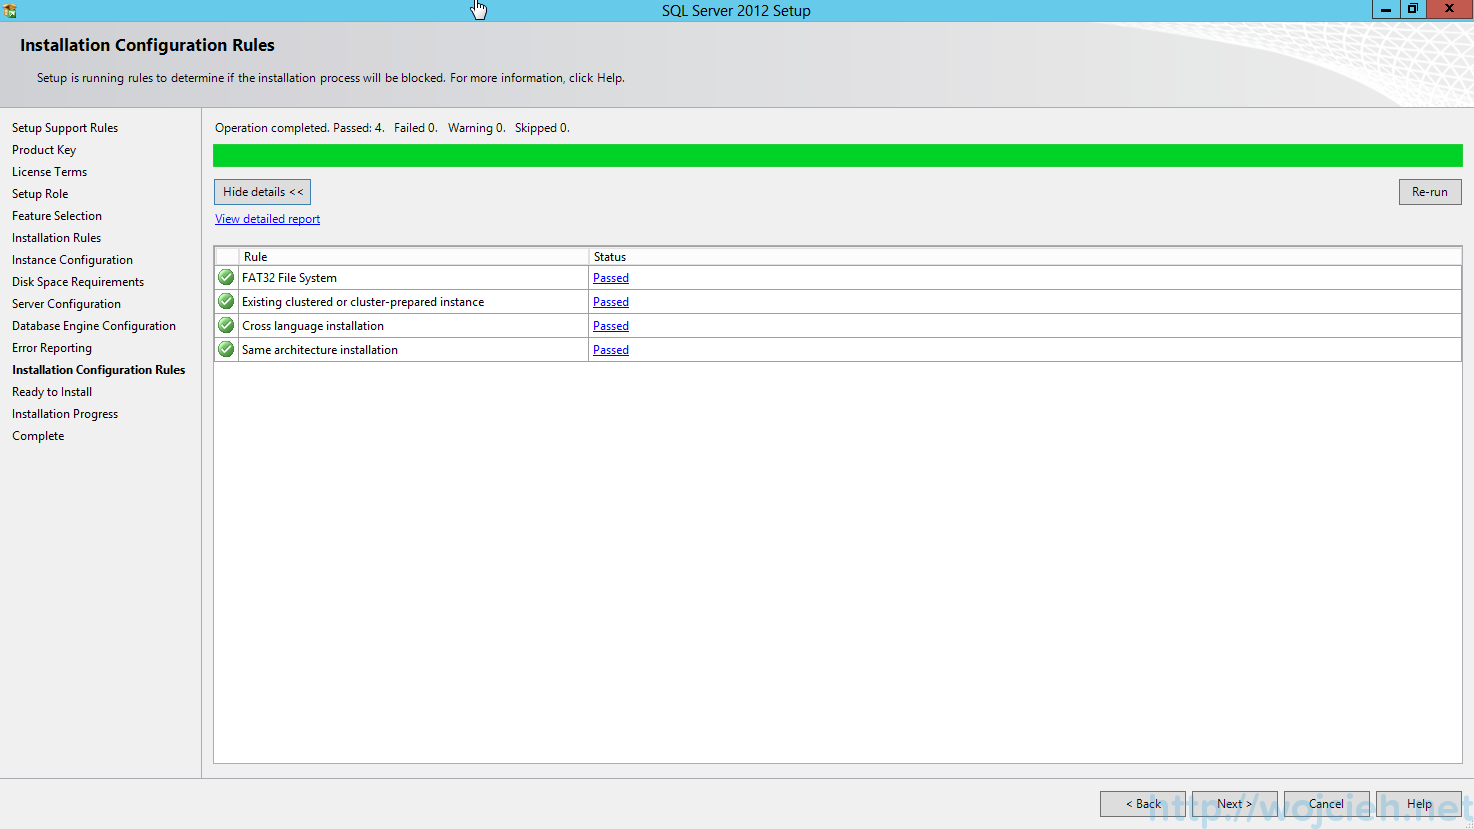
Task: Choose Instance Configuration in the sidebar
Action: [72, 260]
